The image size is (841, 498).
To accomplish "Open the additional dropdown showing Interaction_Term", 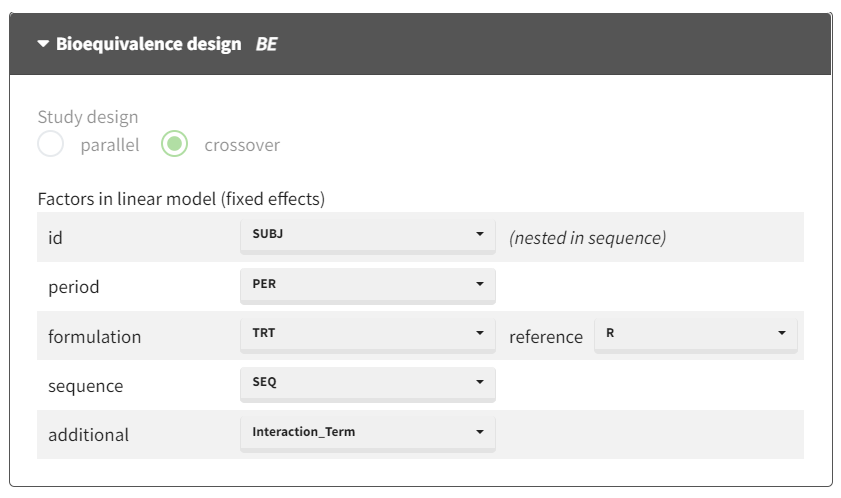I will click(366, 433).
